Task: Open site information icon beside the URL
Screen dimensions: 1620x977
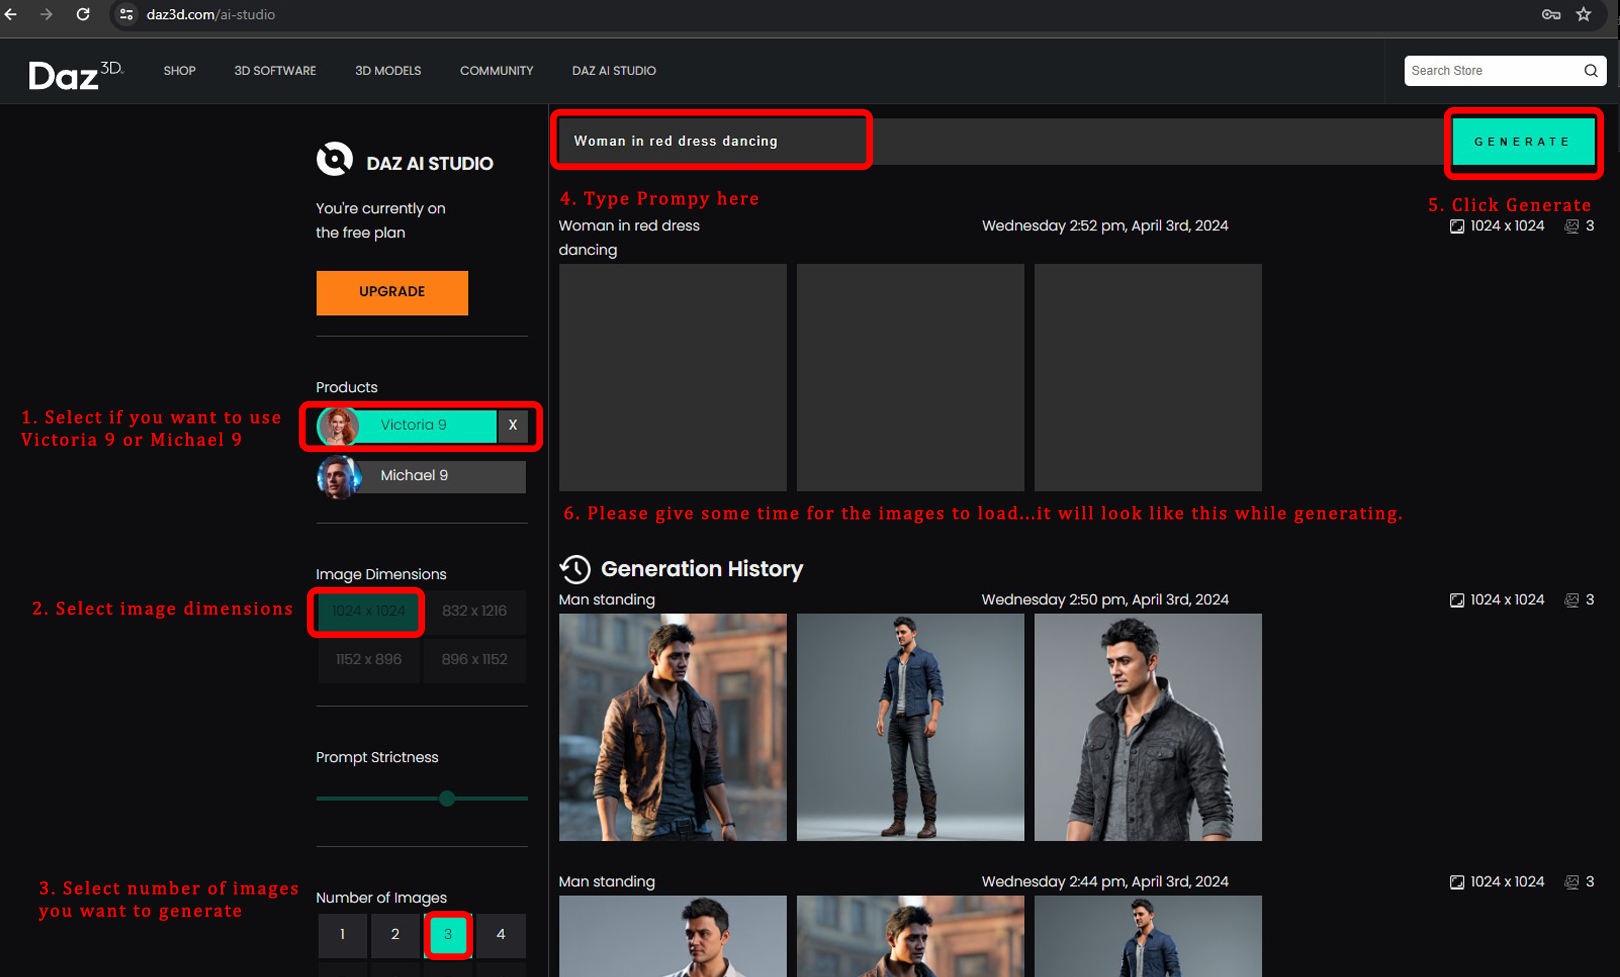Action: 126,14
